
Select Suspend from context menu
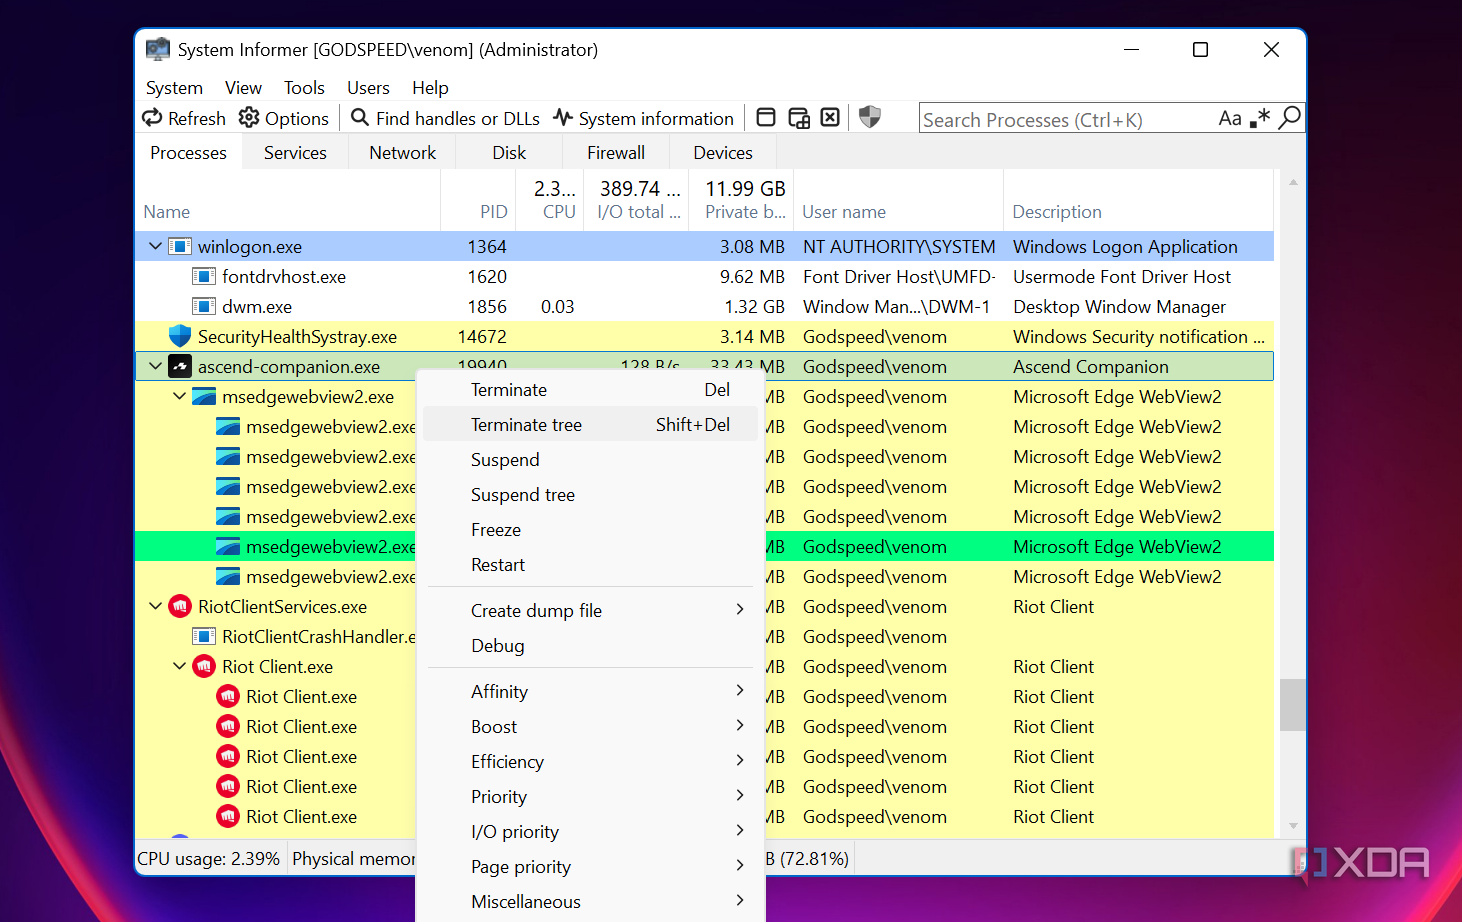590,460
